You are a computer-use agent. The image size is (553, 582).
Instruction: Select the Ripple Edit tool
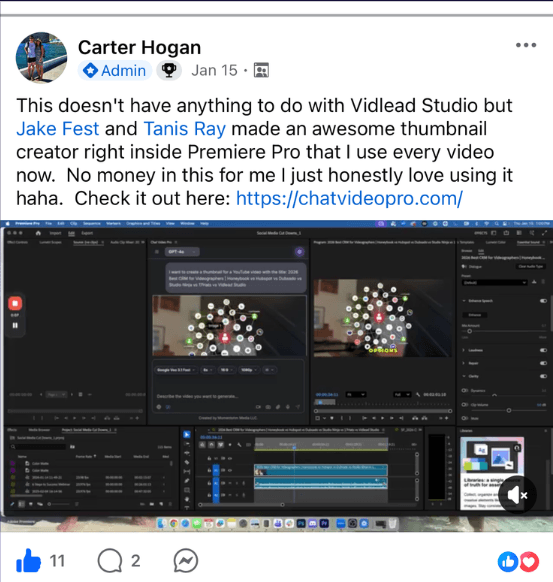pyautogui.click(x=187, y=453)
